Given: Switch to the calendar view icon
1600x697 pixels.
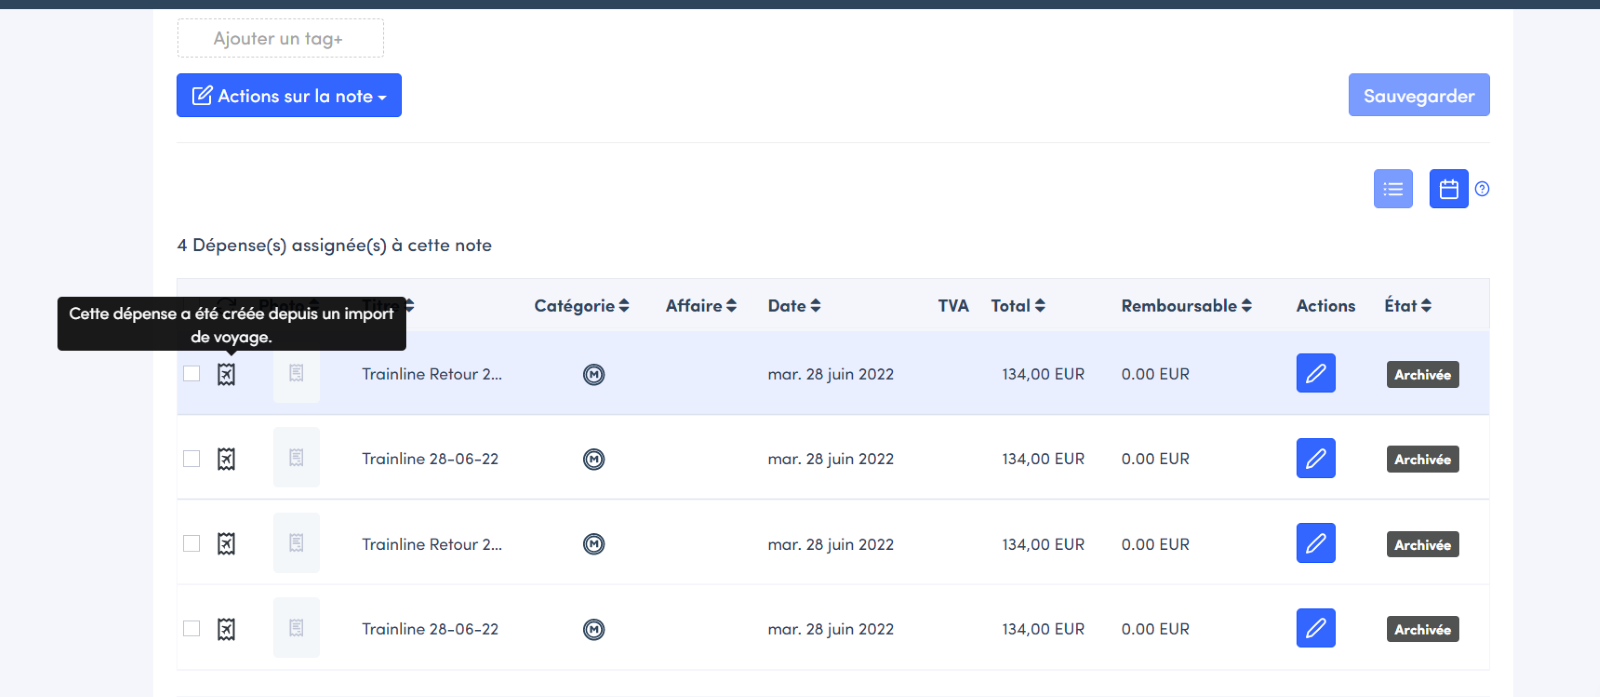Looking at the screenshot, I should pos(1449,188).
